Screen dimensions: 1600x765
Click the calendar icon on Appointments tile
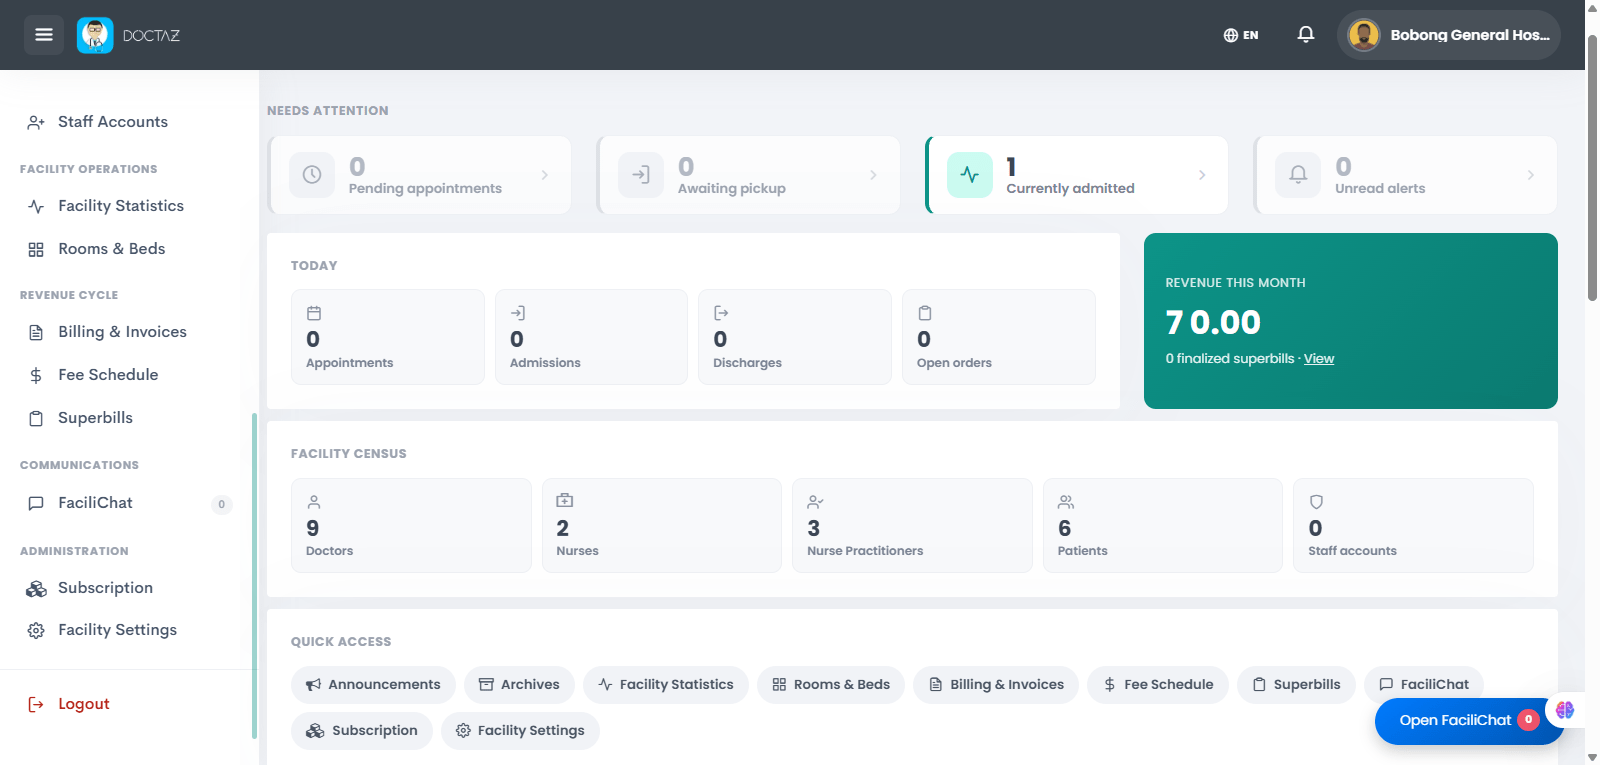point(314,313)
